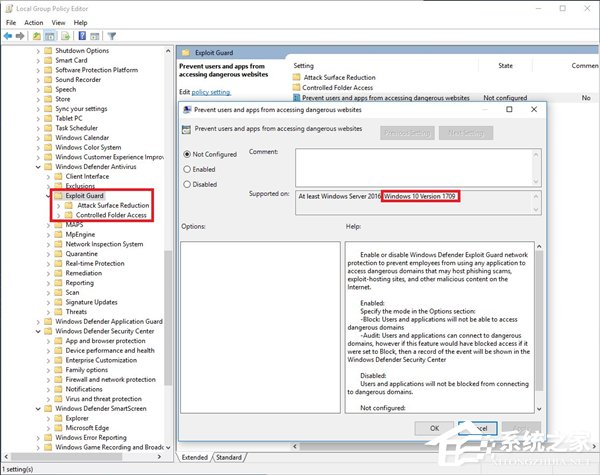Select the Real-time Protection tree item
The width and height of the screenshot is (600, 475).
click(x=95, y=263)
